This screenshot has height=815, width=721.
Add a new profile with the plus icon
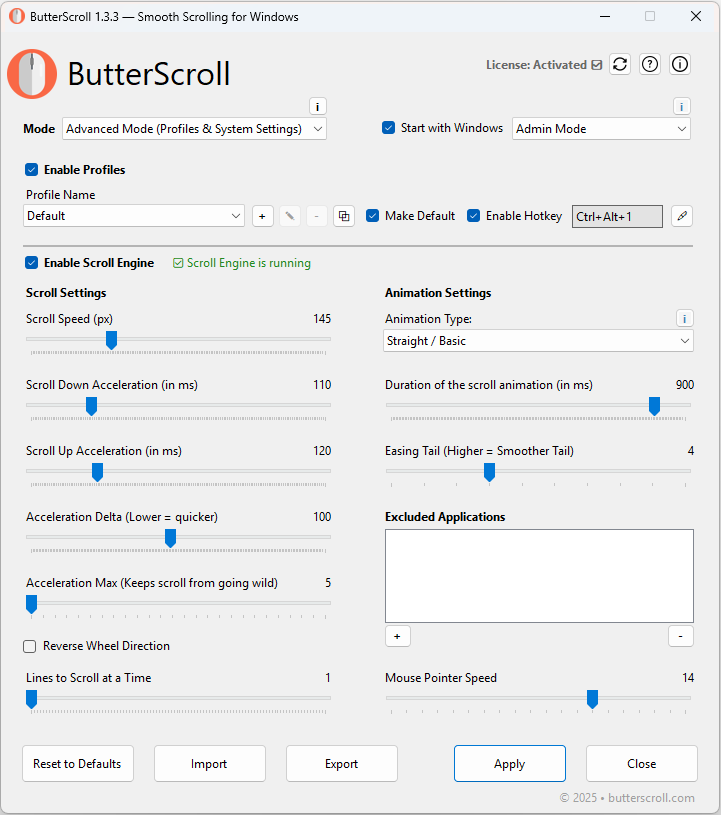(262, 216)
